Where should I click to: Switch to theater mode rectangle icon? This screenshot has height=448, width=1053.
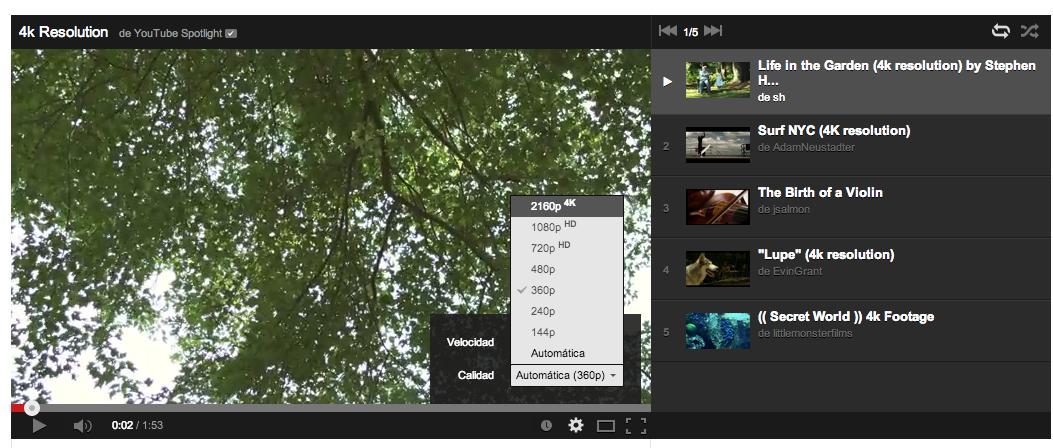(x=606, y=426)
